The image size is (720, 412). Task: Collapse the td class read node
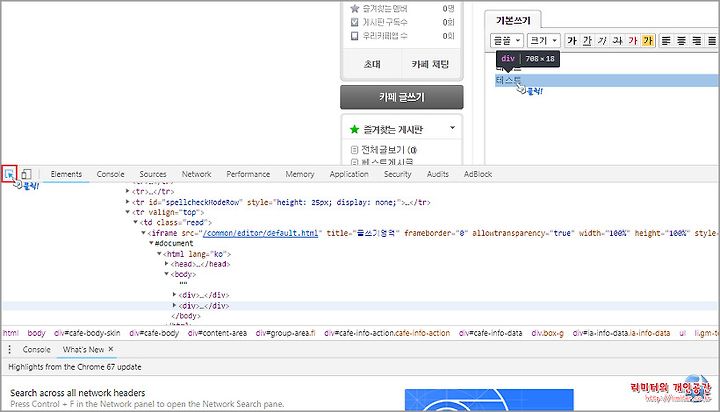coord(135,222)
